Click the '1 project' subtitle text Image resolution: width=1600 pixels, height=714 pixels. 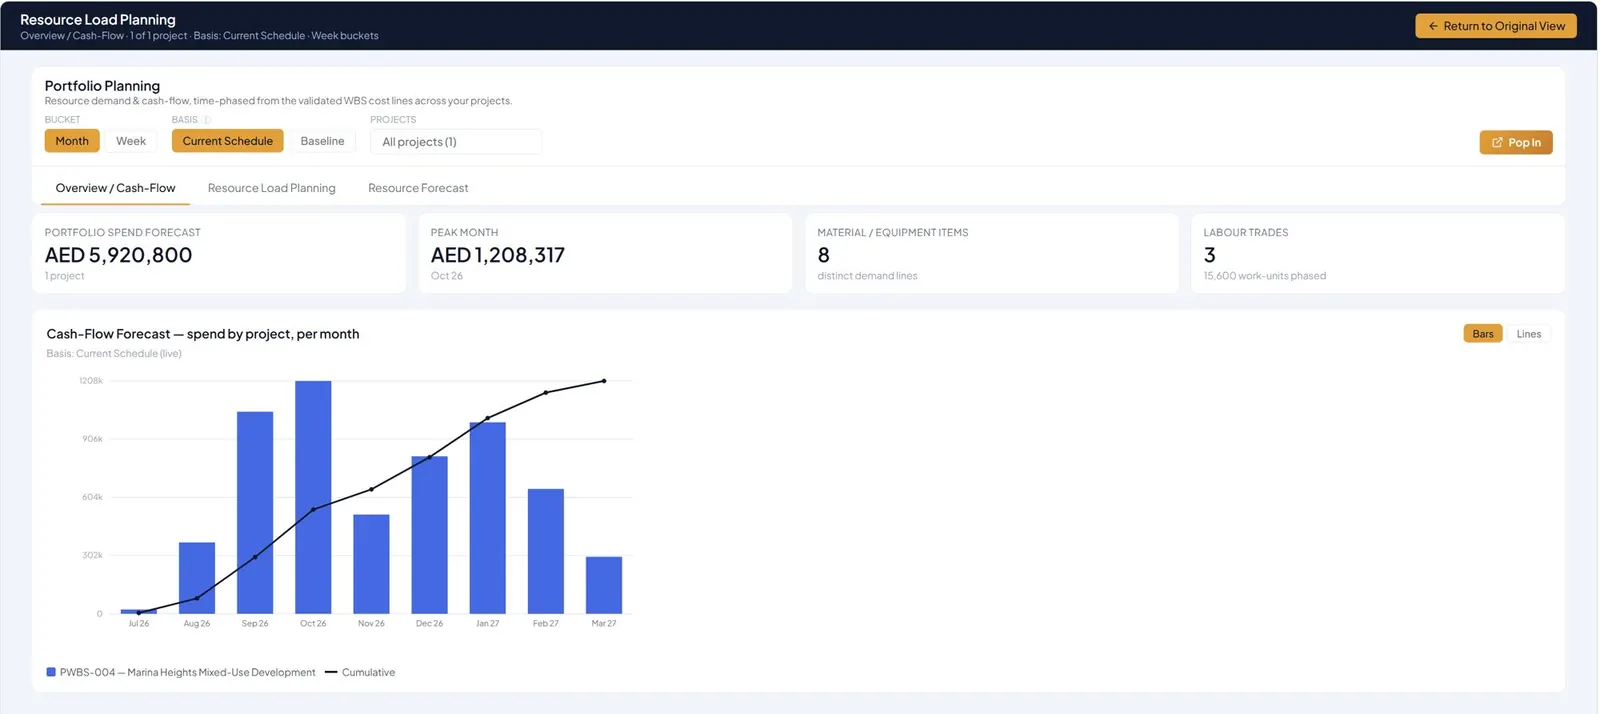click(65, 276)
